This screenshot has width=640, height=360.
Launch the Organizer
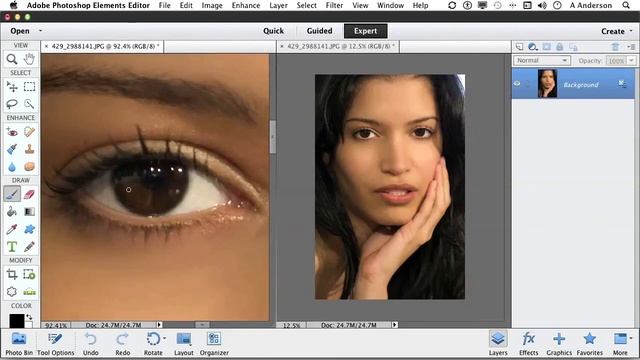pyautogui.click(x=214, y=344)
